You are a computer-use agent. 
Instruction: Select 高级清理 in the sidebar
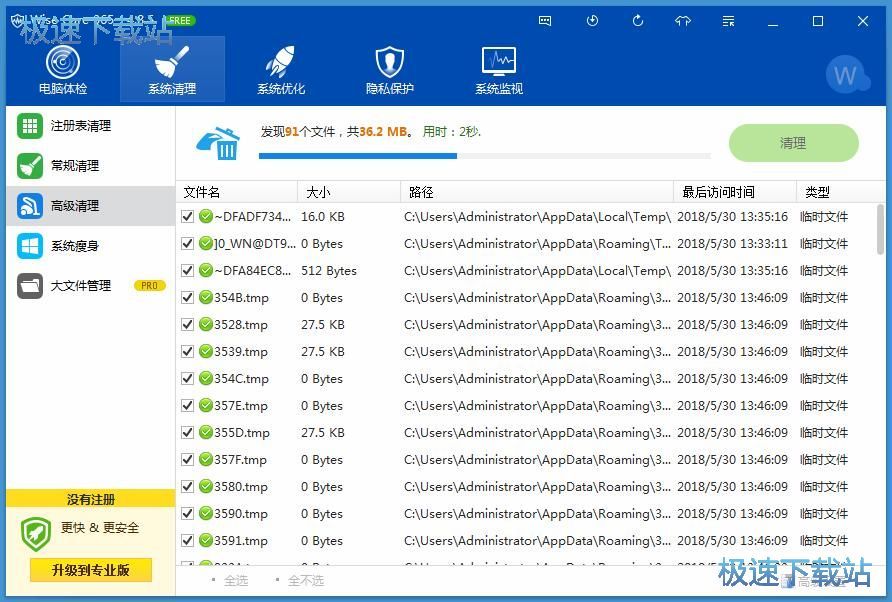pyautogui.click(x=90, y=205)
